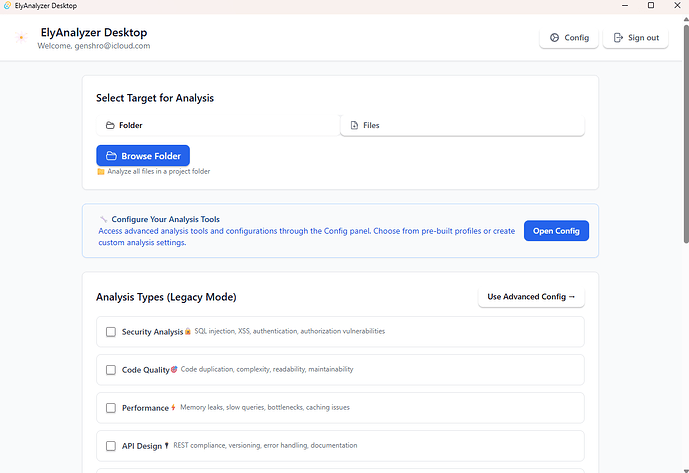Switch to the Folder tab

click(218, 125)
